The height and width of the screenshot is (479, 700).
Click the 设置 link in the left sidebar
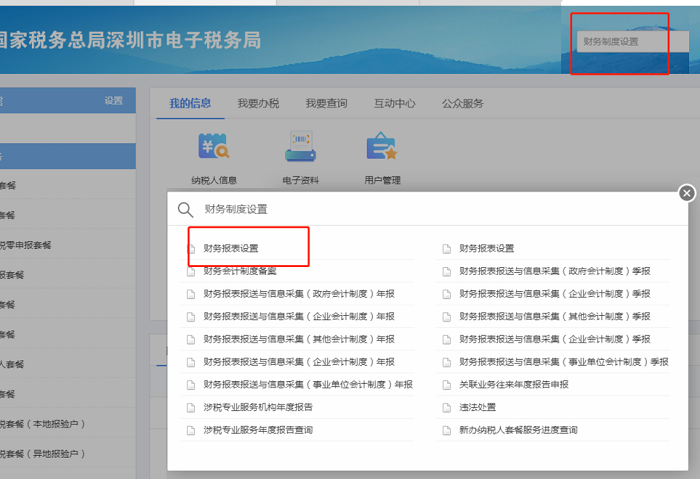113,101
